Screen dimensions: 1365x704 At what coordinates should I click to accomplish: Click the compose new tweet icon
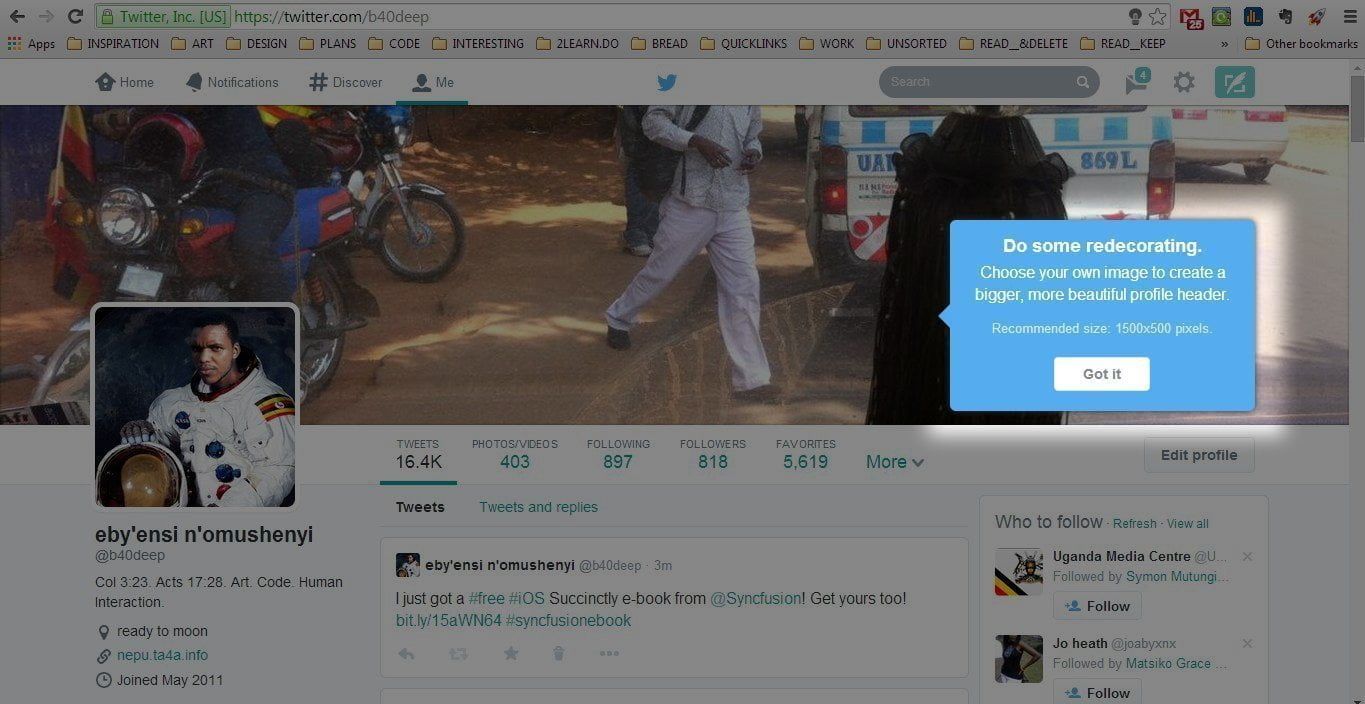(x=1234, y=83)
